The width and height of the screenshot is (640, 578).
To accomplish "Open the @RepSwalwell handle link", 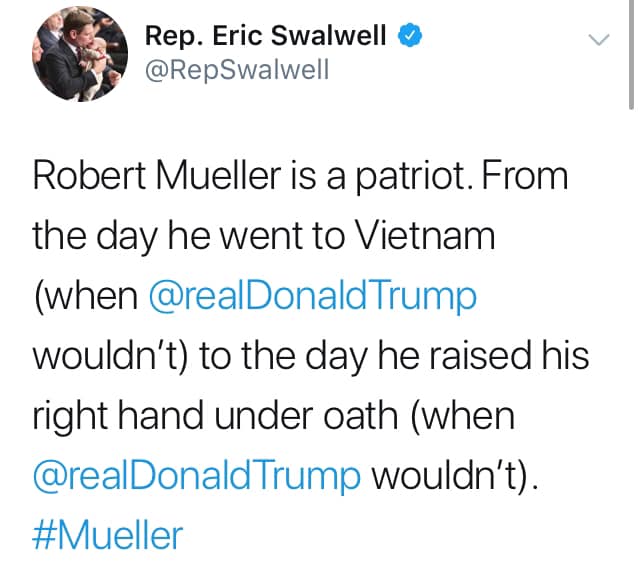I will (237, 70).
